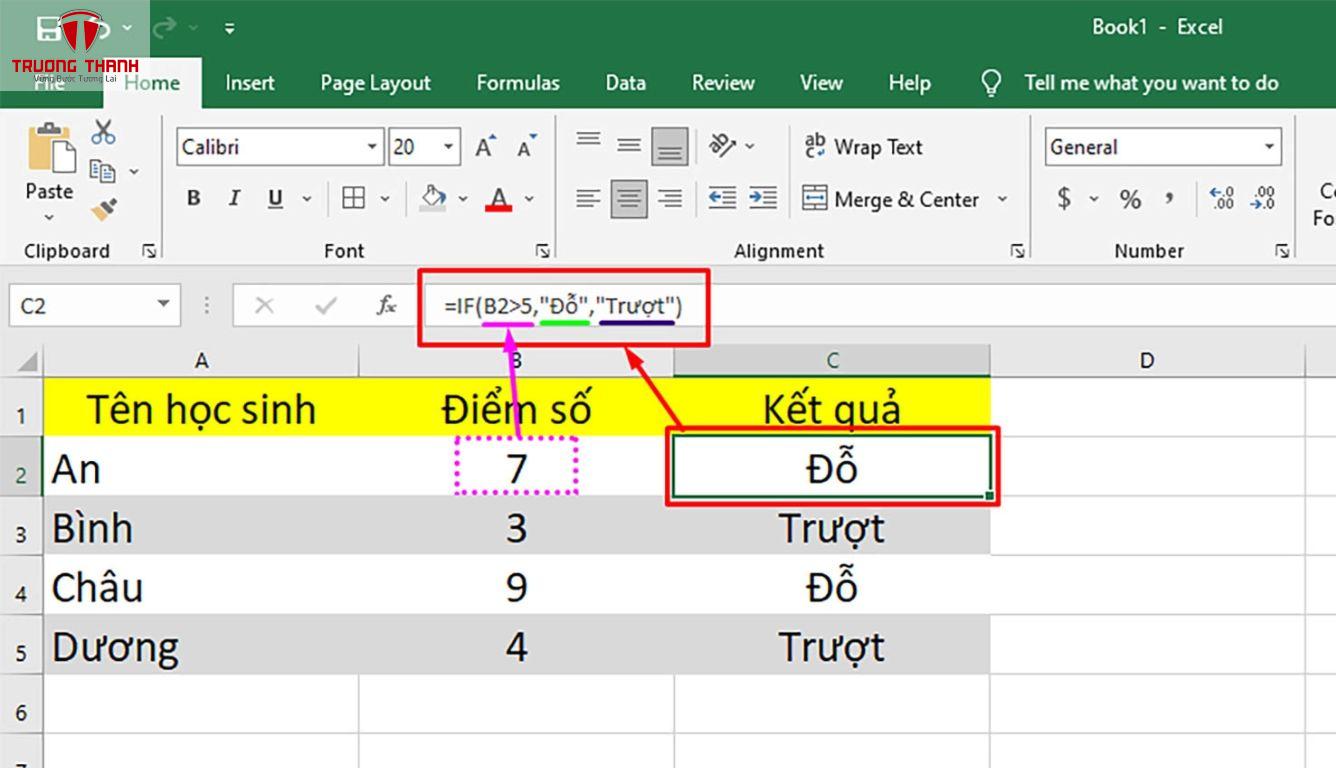Select the Dương name cell
This screenshot has width=1336, height=768.
click(x=200, y=646)
